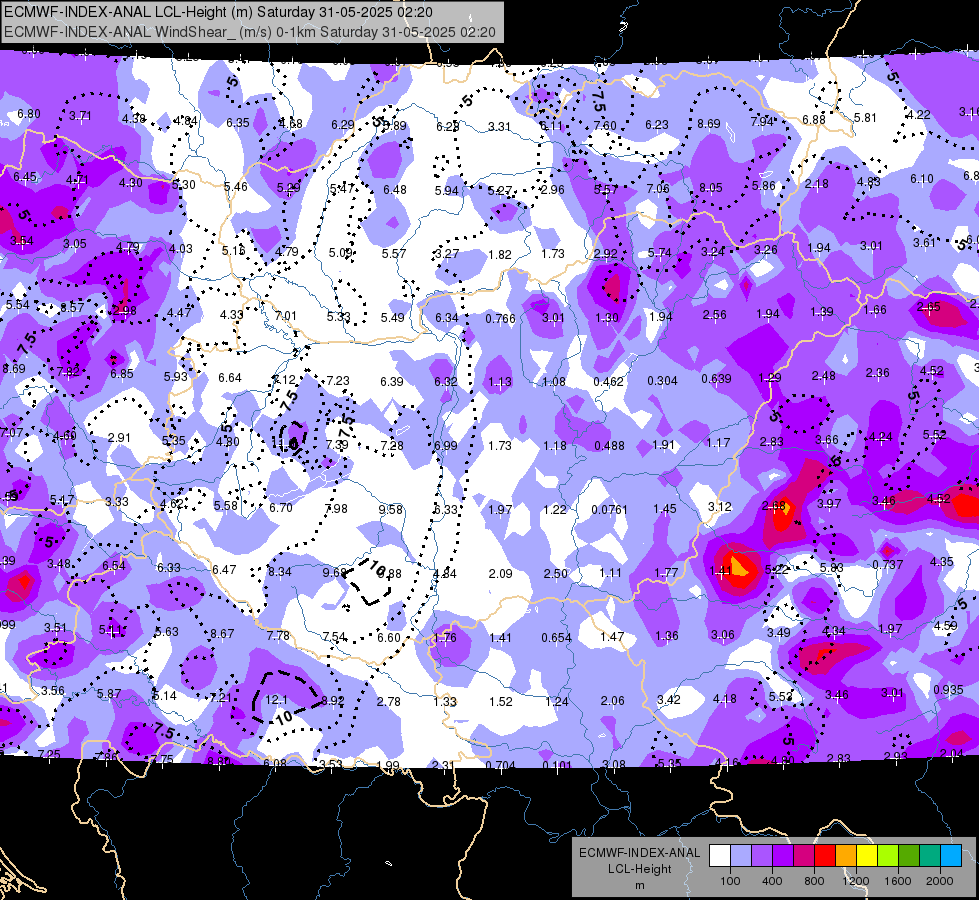Click the wind shear value 7.28

pos(392,445)
